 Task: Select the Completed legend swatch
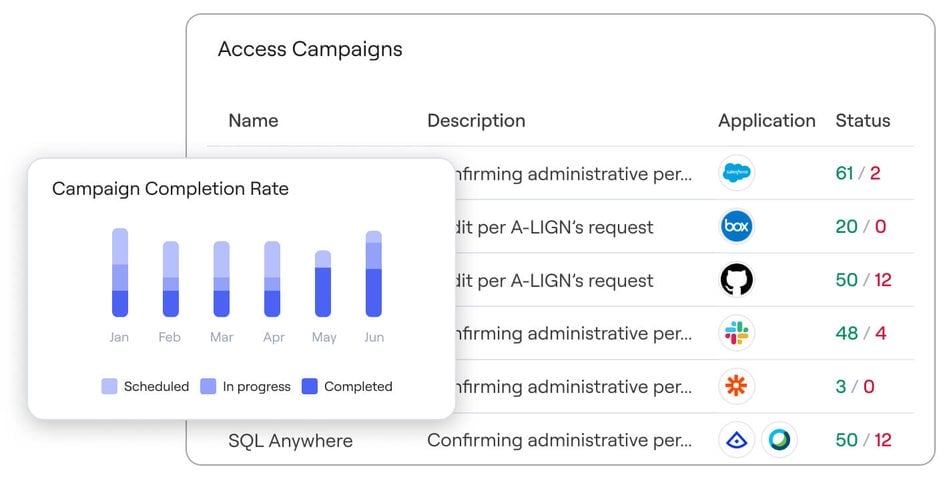tap(309, 386)
